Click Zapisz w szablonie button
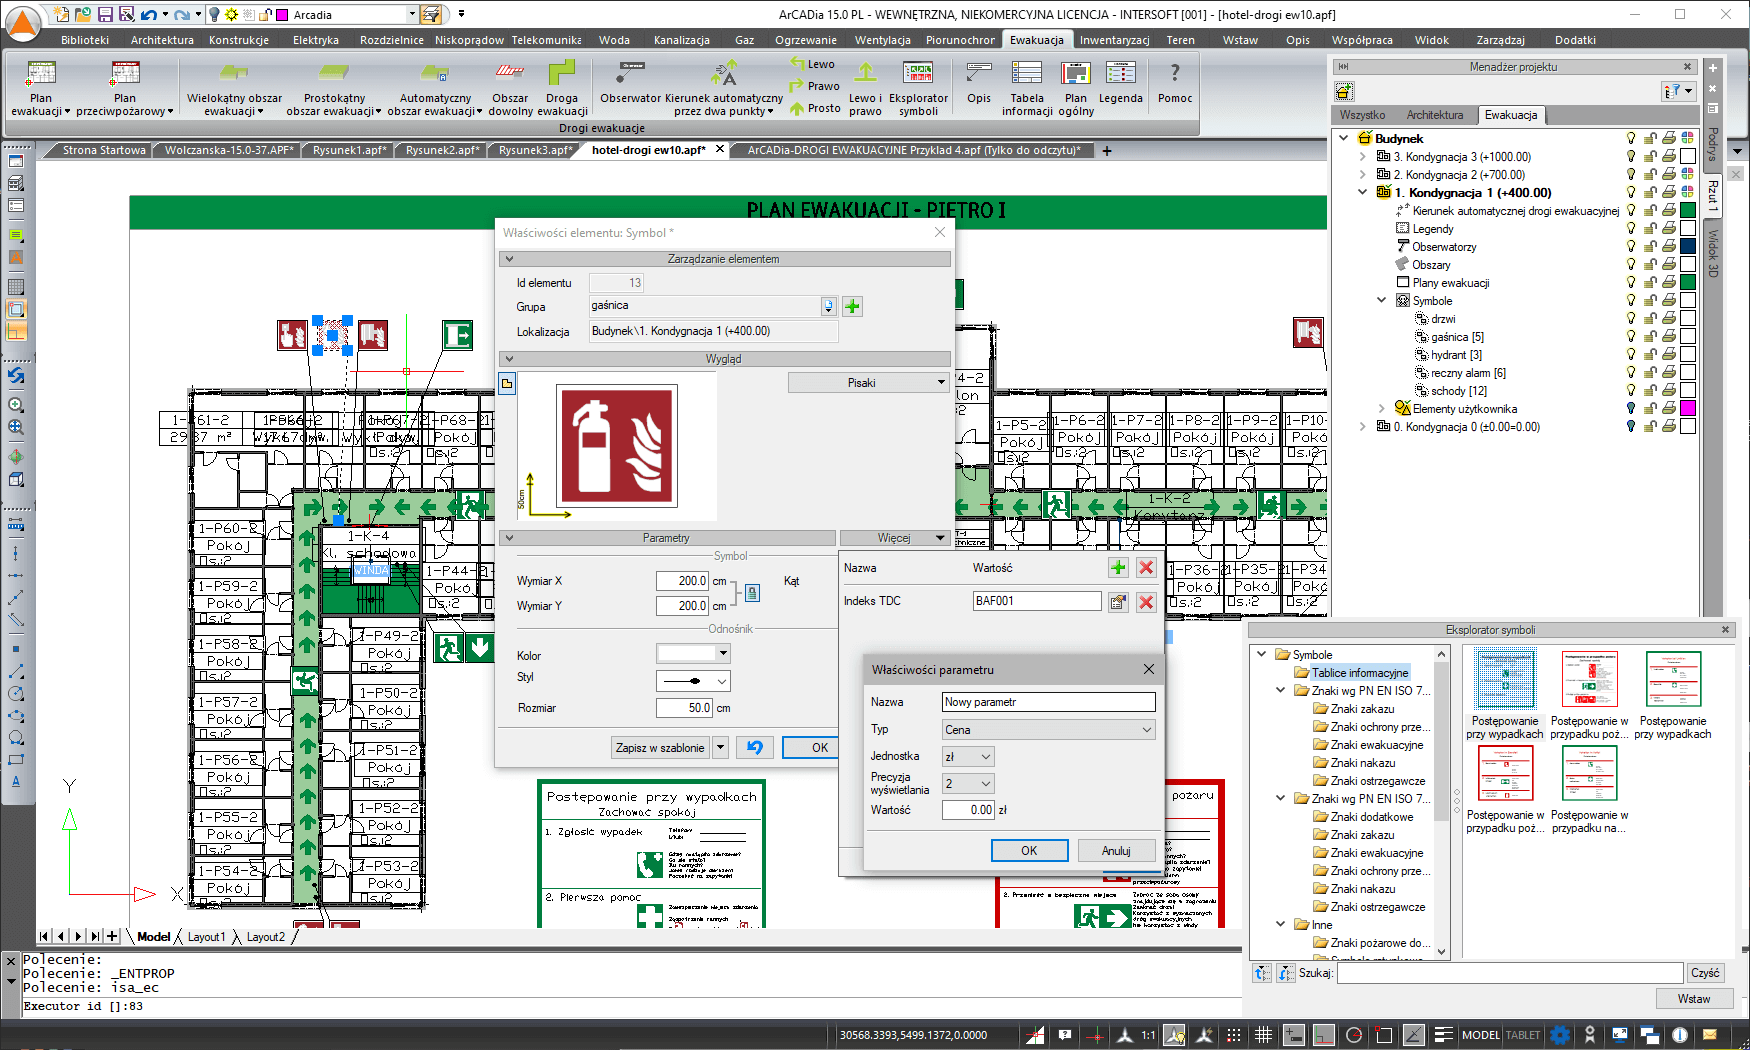This screenshot has height=1050, width=1750. pyautogui.click(x=660, y=747)
